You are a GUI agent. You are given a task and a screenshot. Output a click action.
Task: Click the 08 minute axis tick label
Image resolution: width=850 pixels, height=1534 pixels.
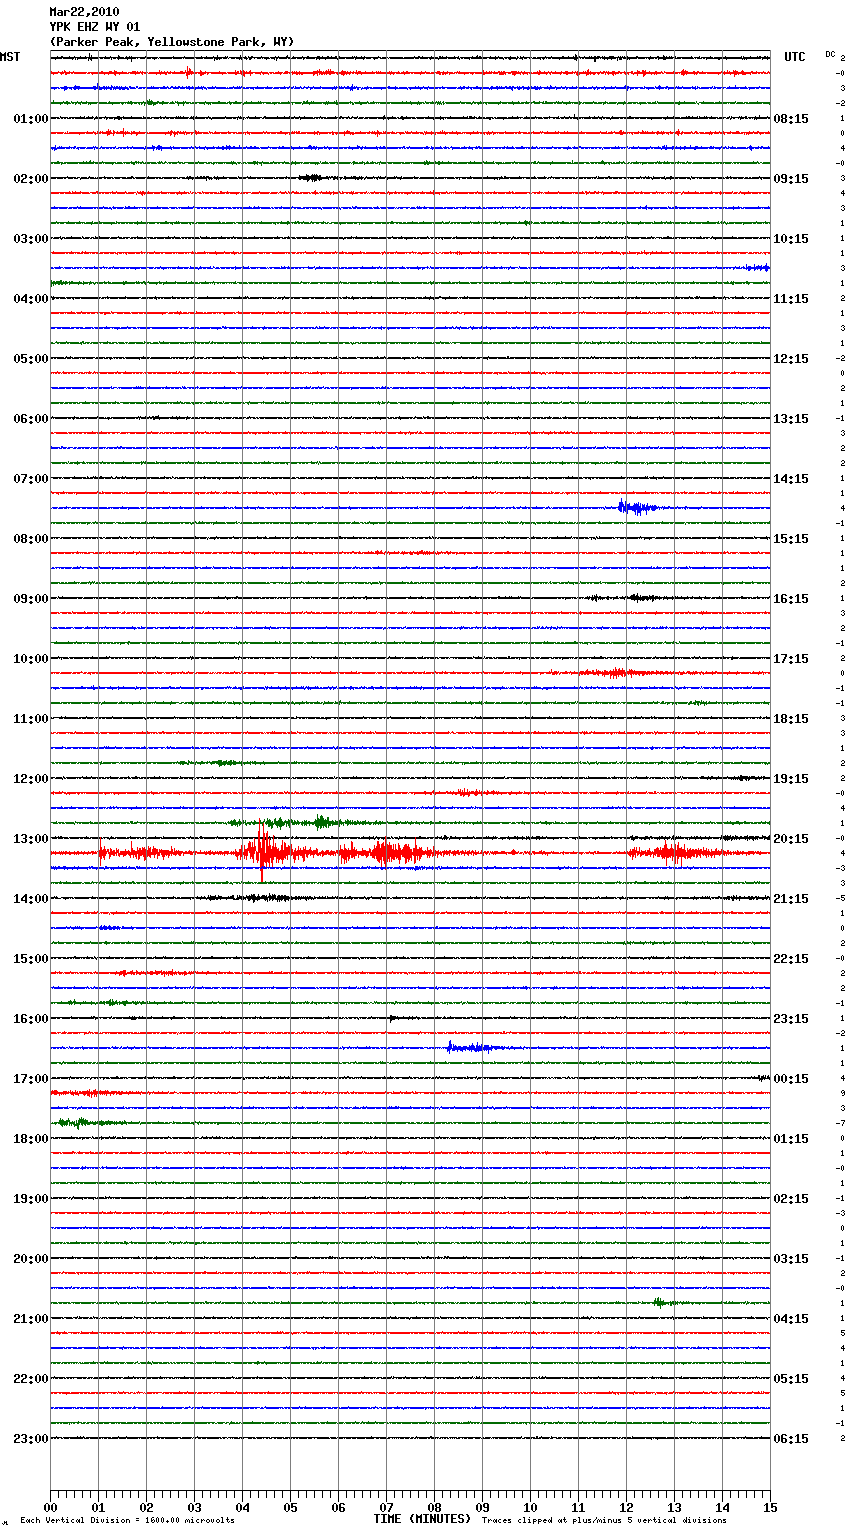pos(434,1507)
